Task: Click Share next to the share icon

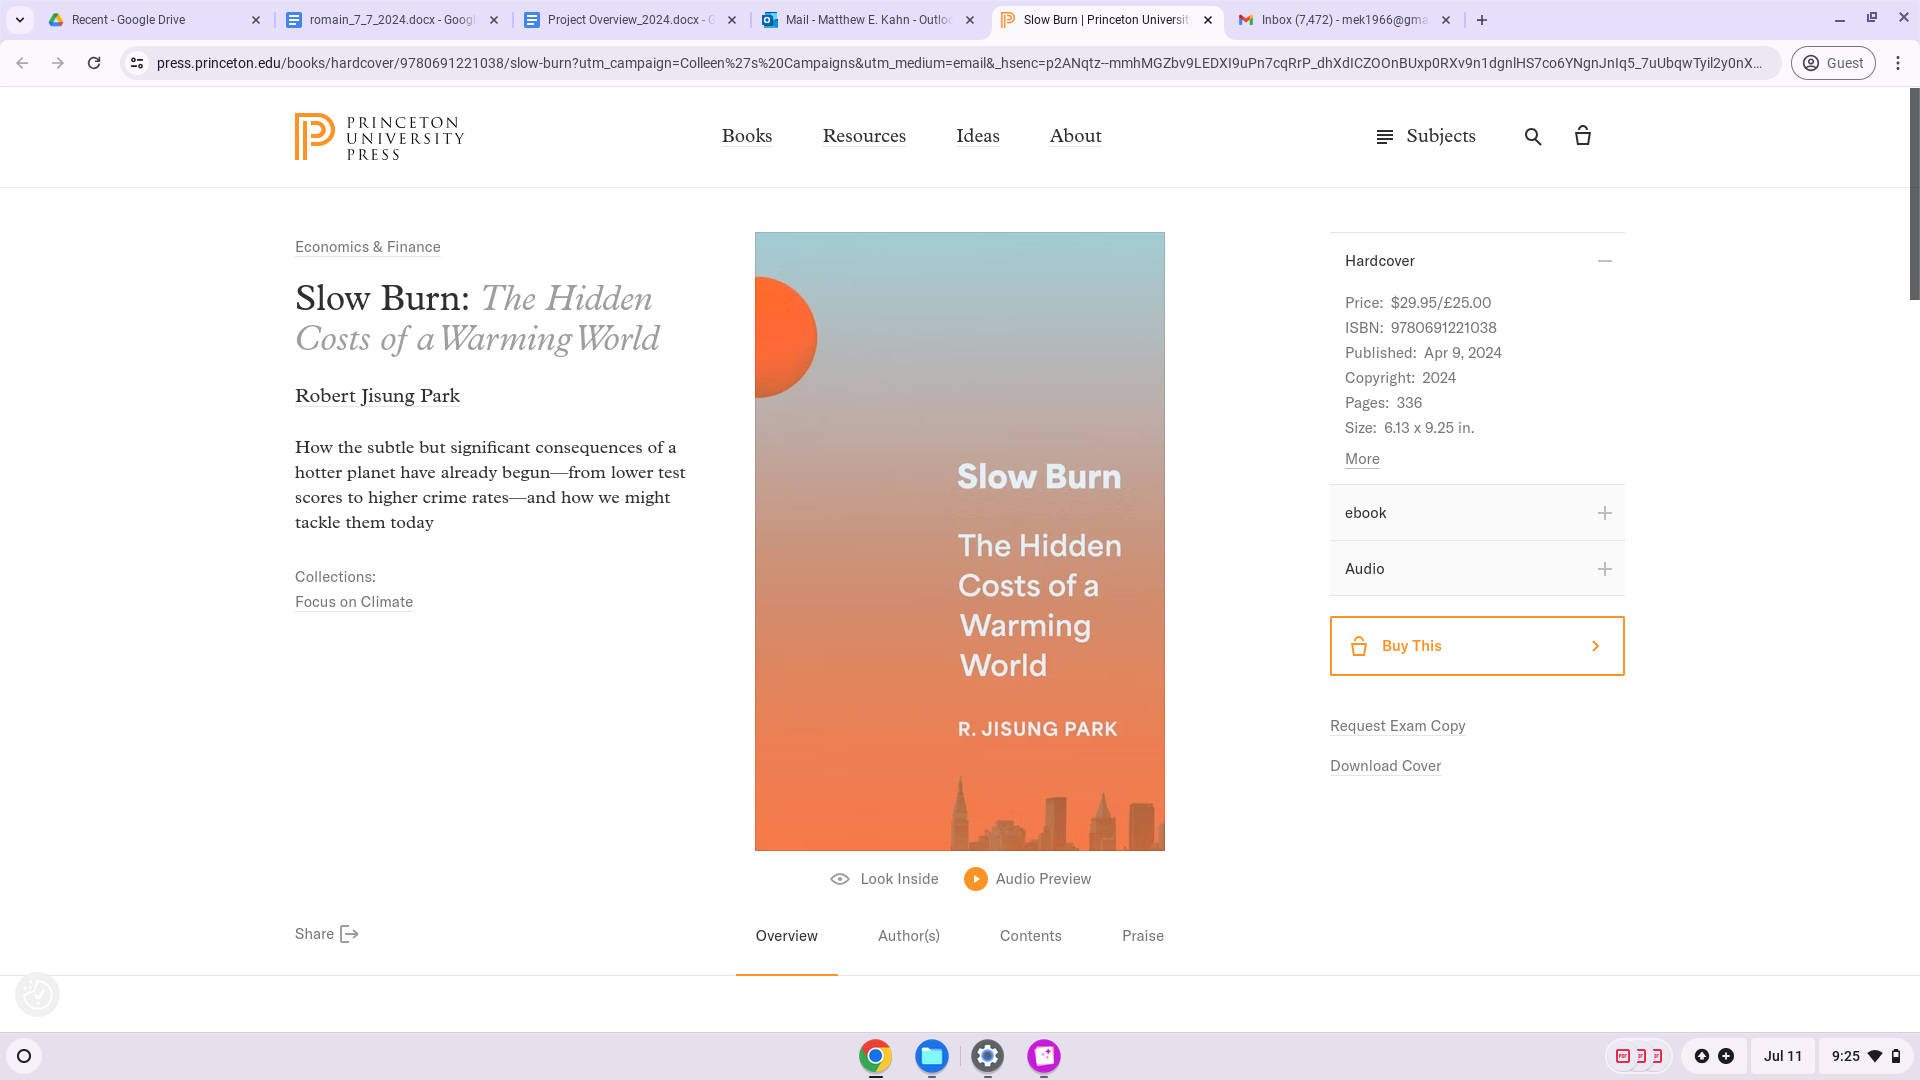Action: [327, 934]
